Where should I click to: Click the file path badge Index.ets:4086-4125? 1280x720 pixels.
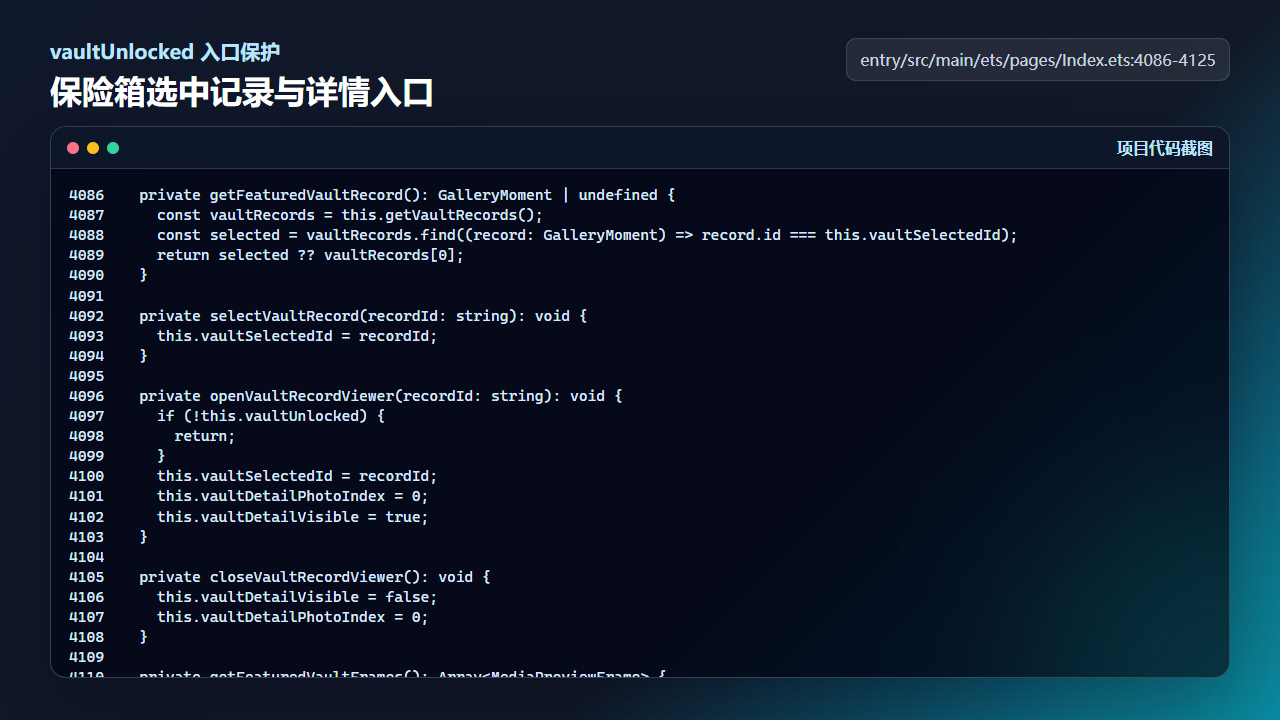coord(1038,60)
